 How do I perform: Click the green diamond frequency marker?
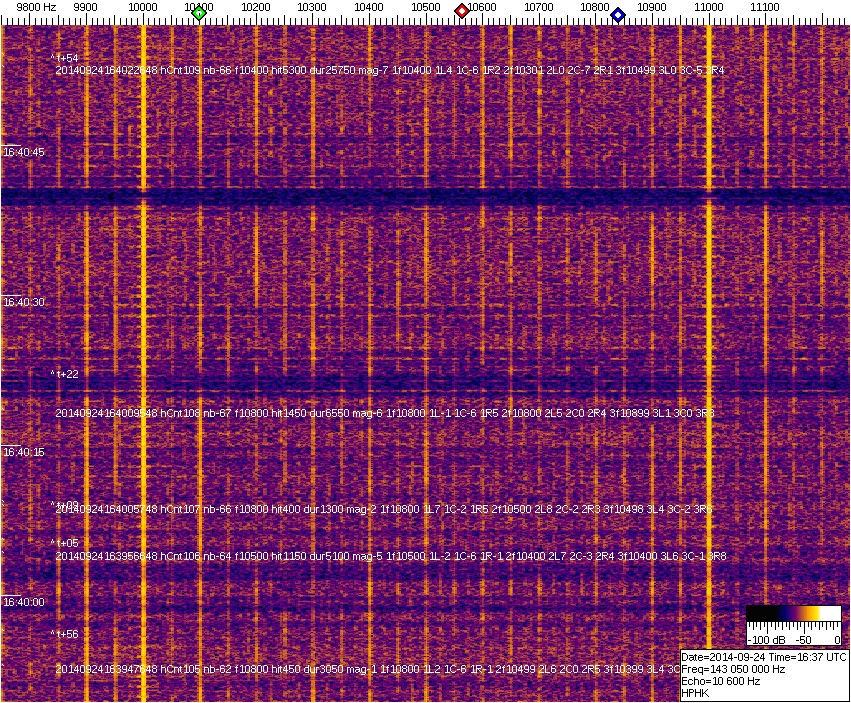(199, 13)
